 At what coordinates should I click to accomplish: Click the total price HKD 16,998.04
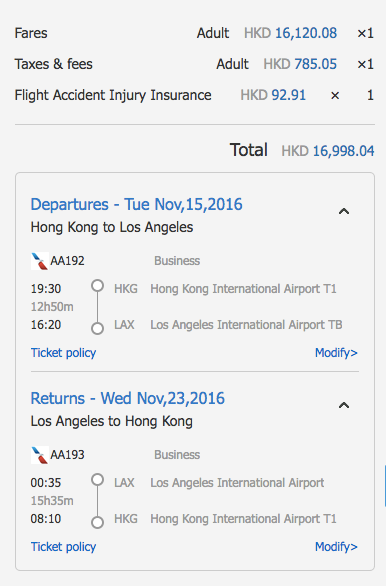pos(328,151)
